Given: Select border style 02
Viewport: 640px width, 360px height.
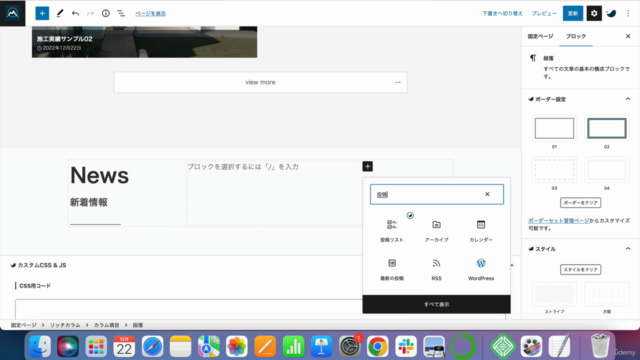Looking at the screenshot, I should click(x=607, y=128).
